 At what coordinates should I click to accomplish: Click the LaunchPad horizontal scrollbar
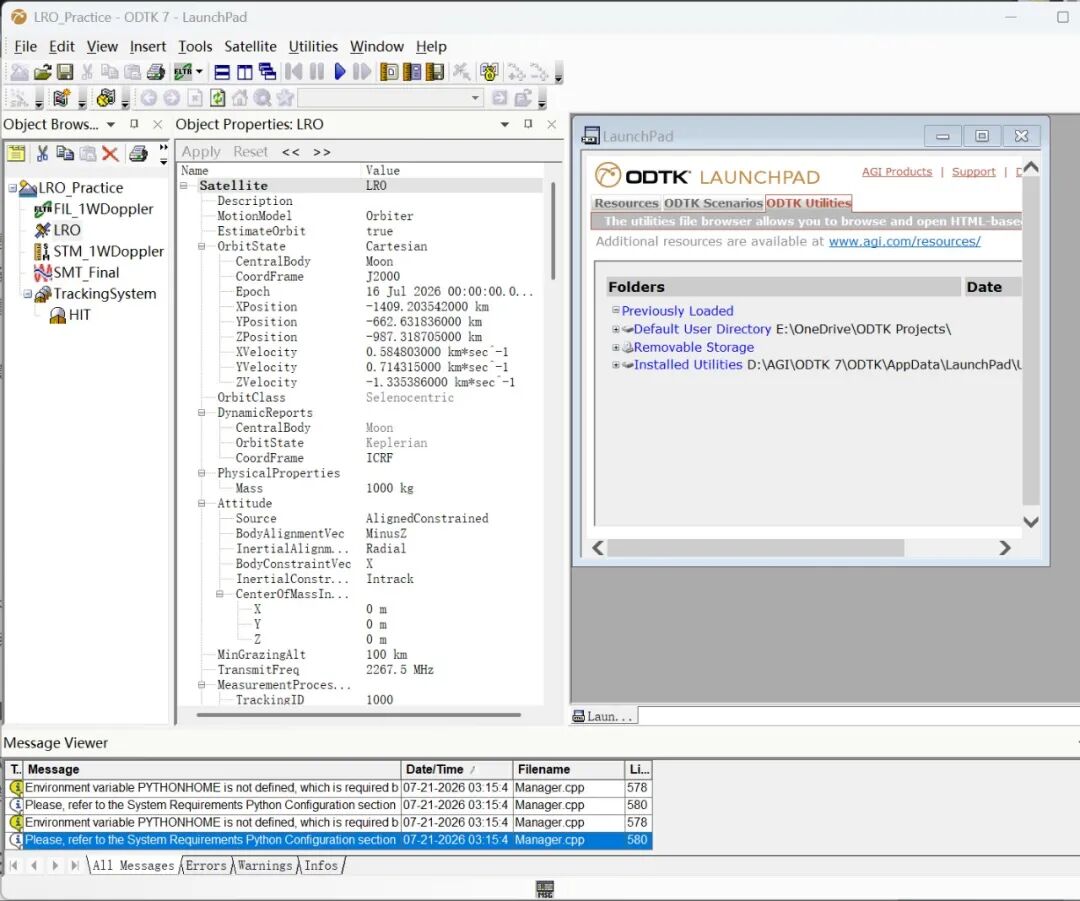(756, 548)
